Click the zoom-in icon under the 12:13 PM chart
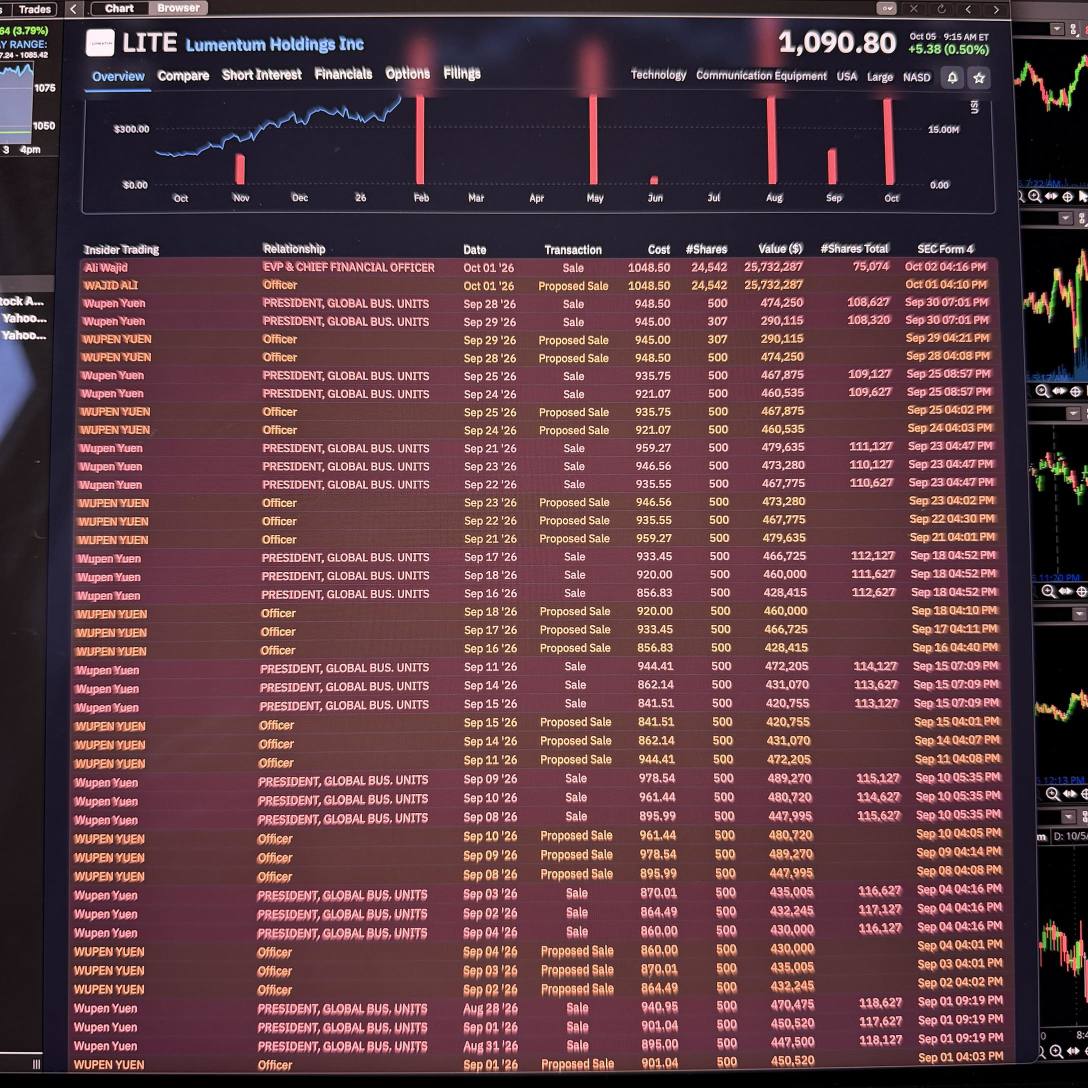This screenshot has height=1088, width=1088. (x=1053, y=794)
